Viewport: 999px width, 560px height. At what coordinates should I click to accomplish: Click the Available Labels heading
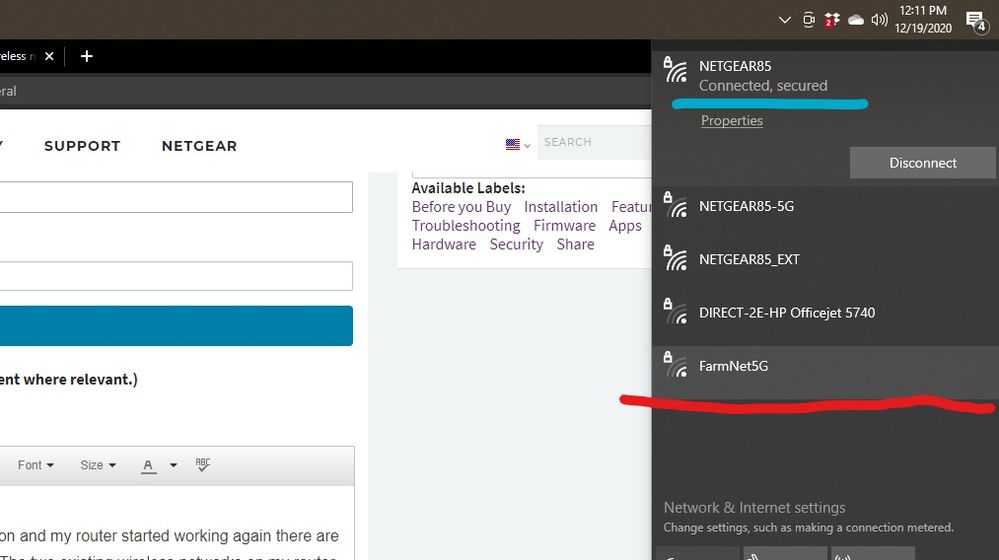tap(468, 188)
